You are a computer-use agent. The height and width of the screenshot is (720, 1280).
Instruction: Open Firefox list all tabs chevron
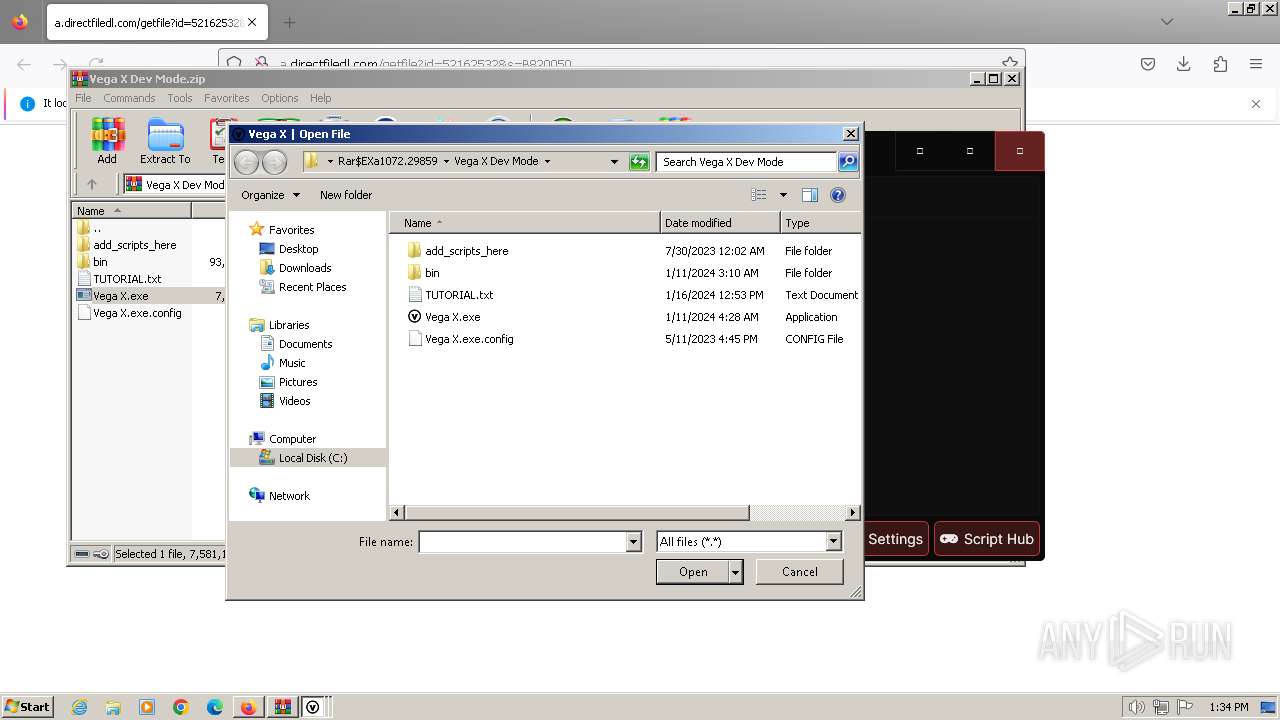click(1167, 22)
